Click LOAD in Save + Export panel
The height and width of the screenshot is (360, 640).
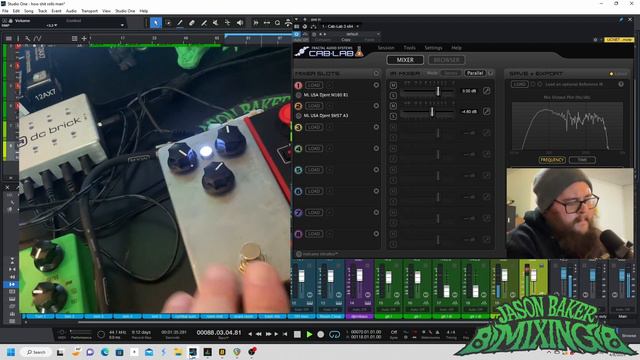[519, 84]
